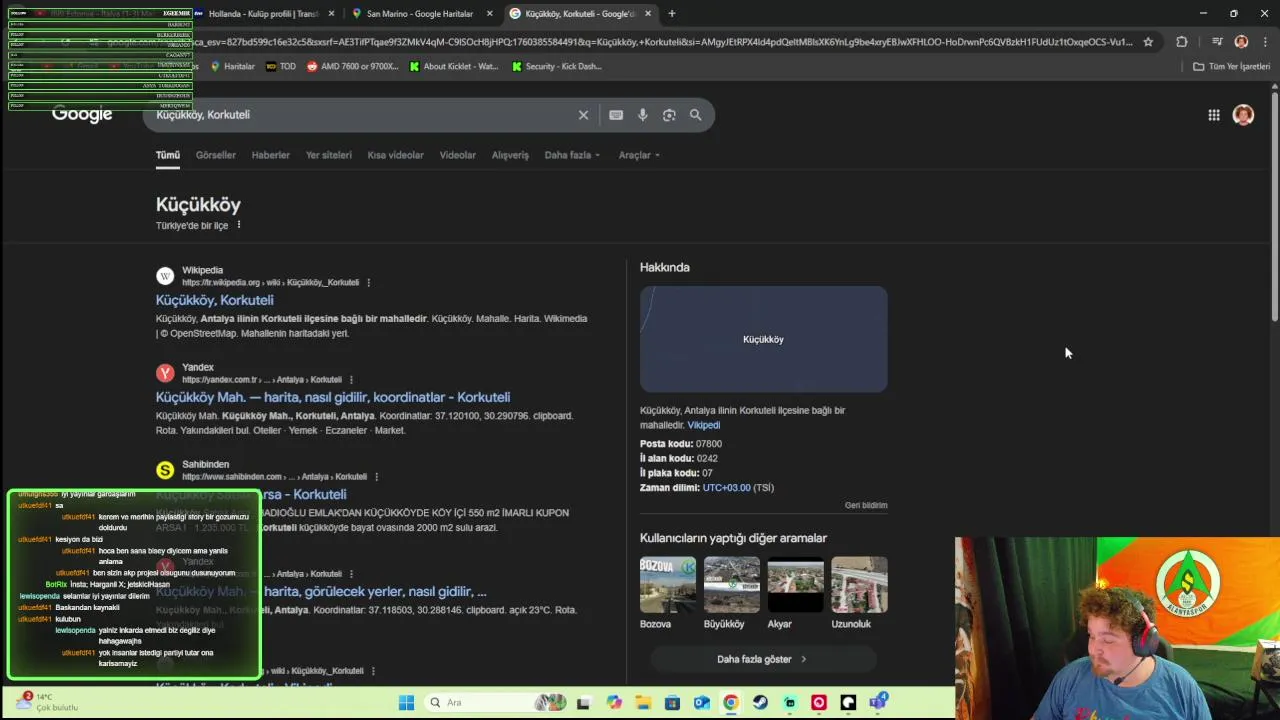Screen dimensions: 1280x720
Task: Open the Haritalar bookmark
Action: [232, 66]
